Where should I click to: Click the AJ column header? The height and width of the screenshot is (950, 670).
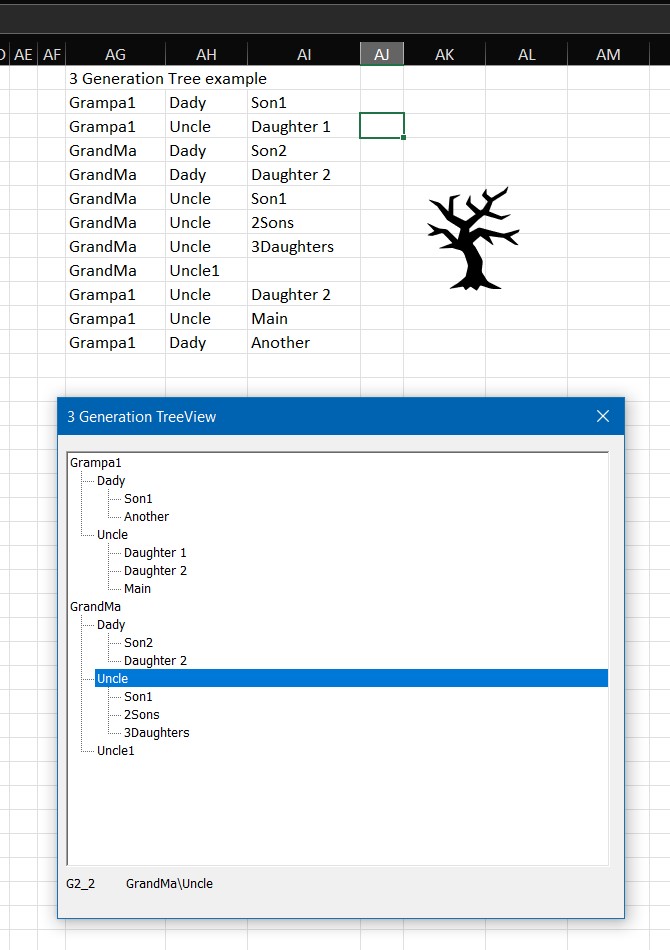coord(382,55)
